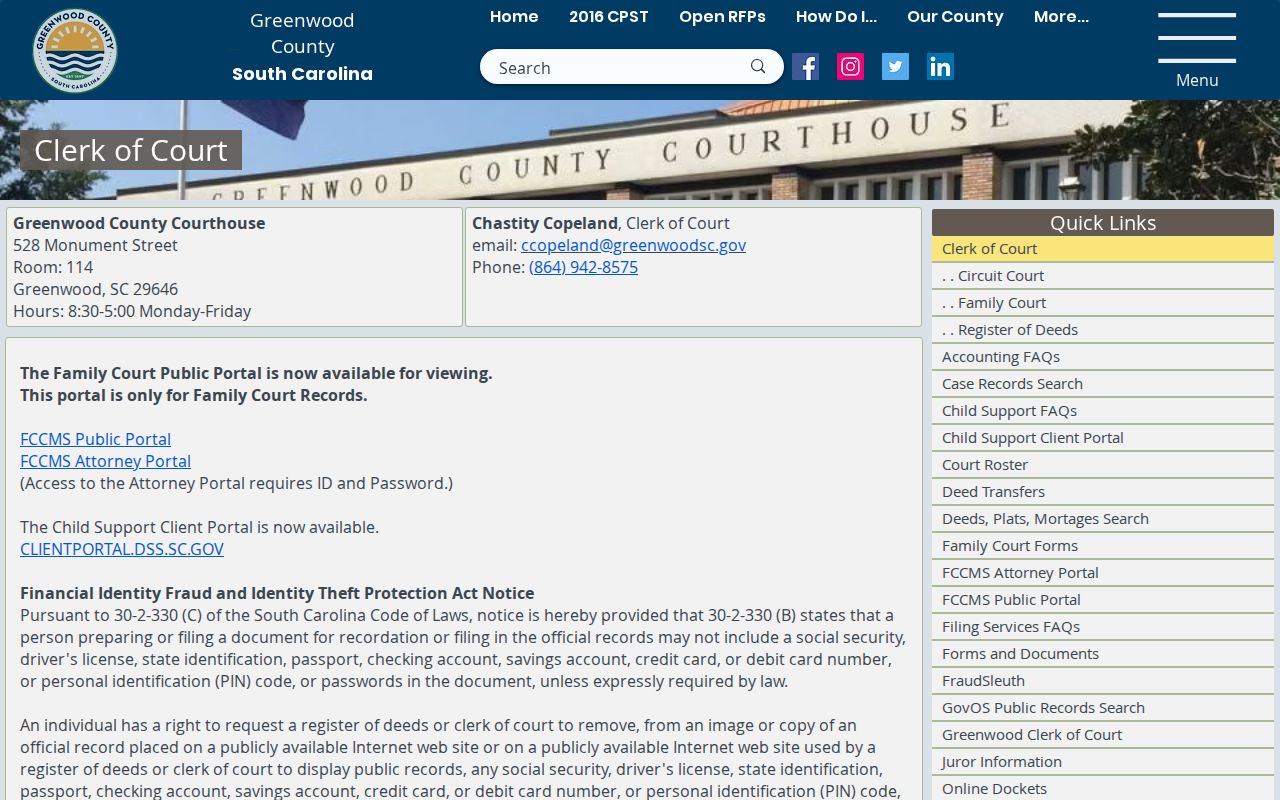This screenshot has width=1280, height=800.
Task: Click the Quick Links panel header
Action: (1103, 223)
